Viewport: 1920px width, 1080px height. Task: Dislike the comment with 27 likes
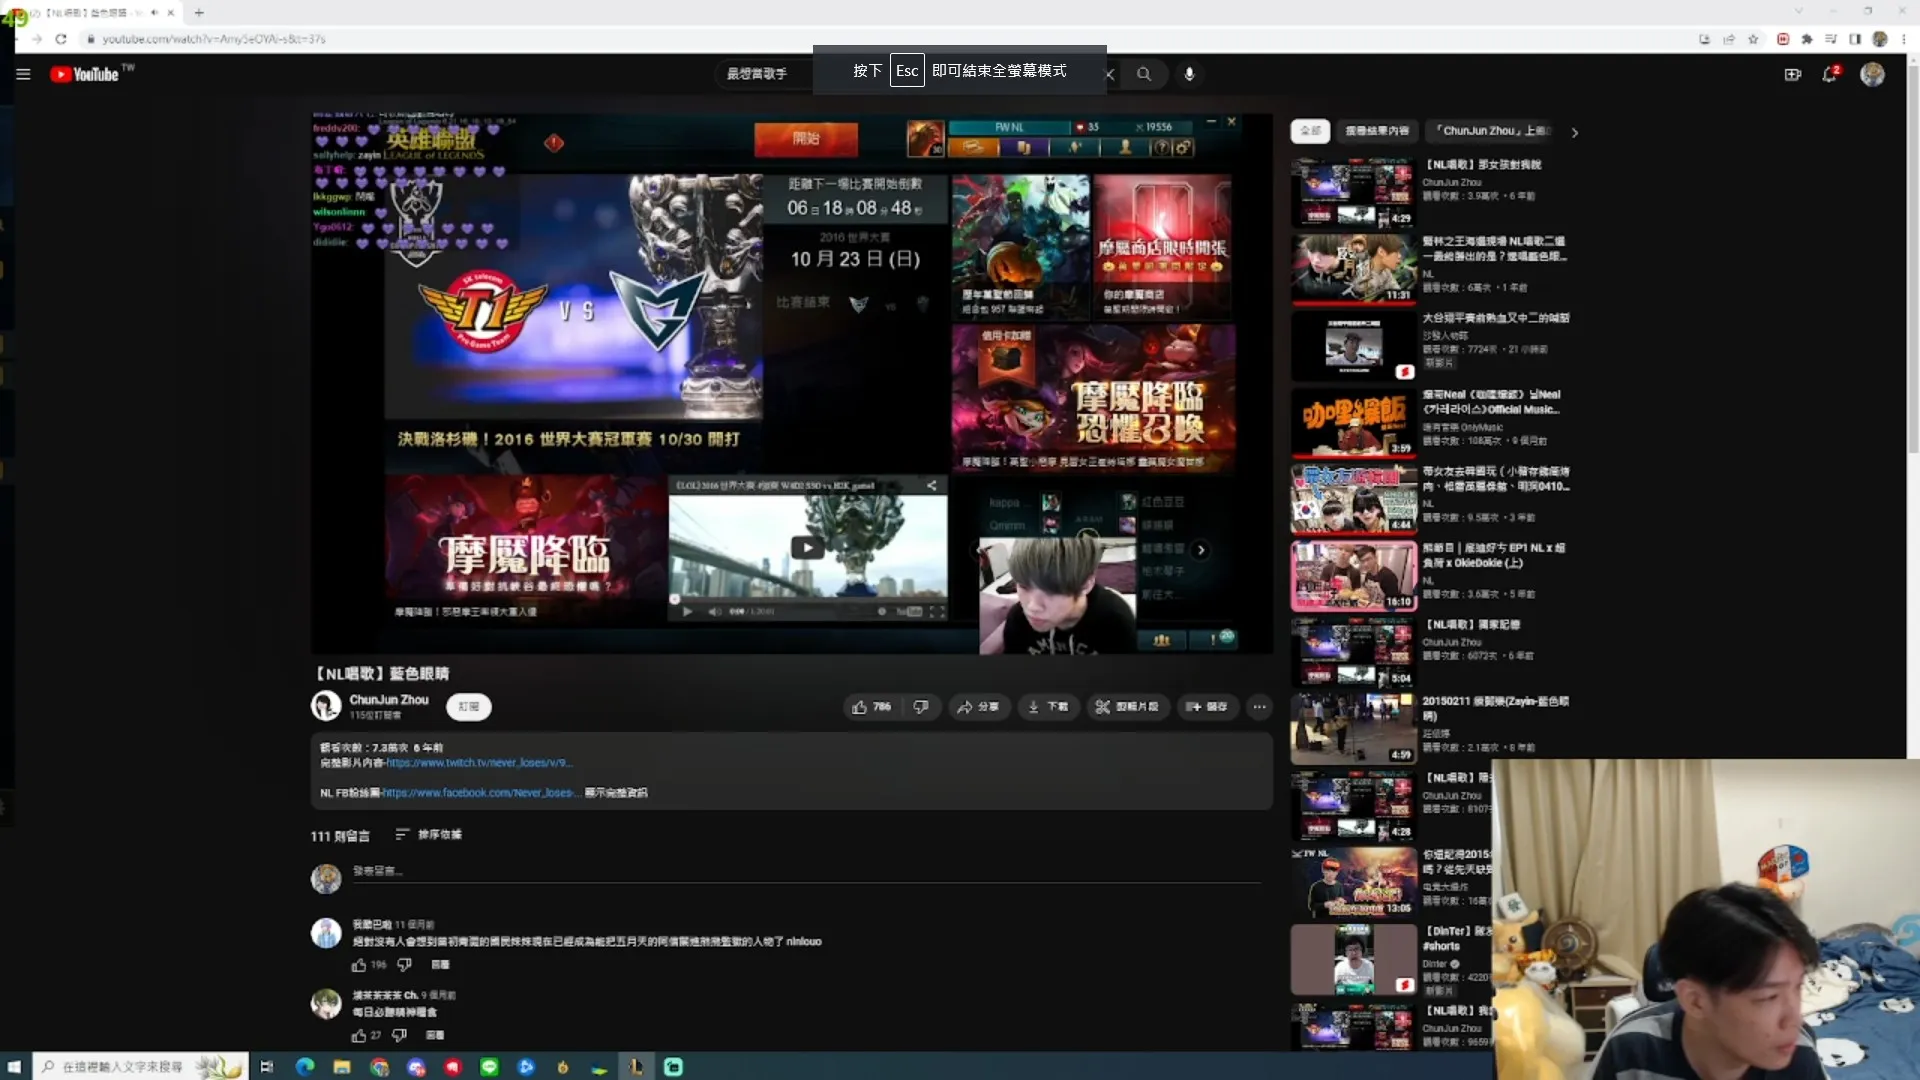399,1035
